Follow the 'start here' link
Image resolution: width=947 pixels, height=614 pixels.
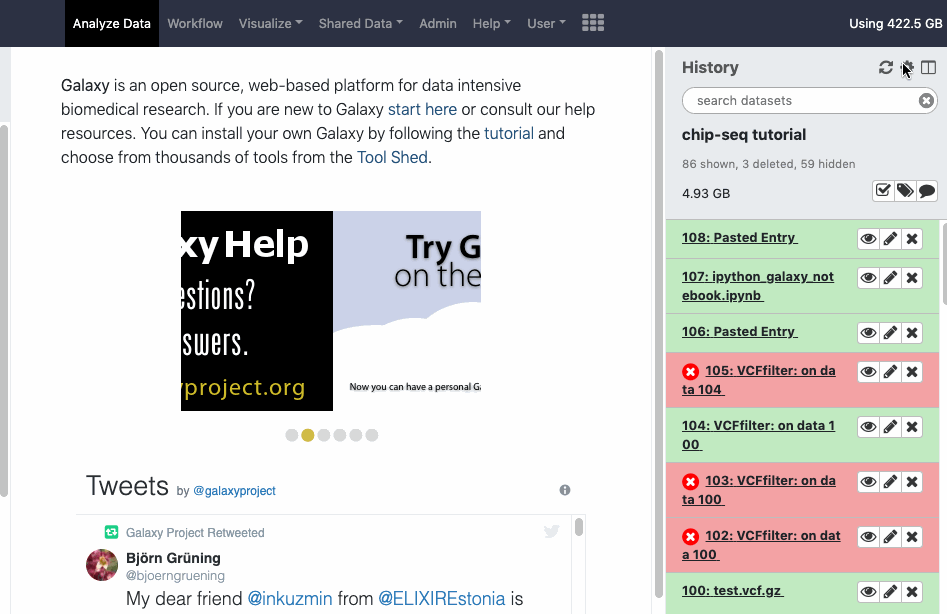point(422,110)
